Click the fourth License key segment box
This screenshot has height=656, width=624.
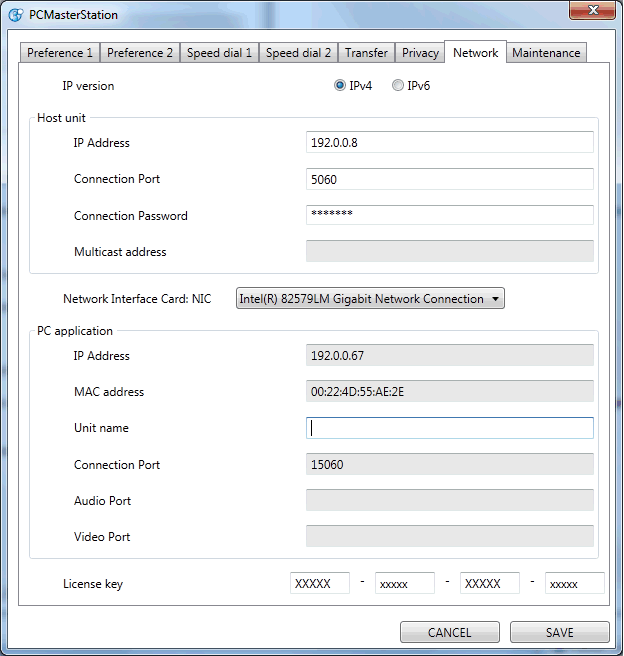[x=575, y=583]
